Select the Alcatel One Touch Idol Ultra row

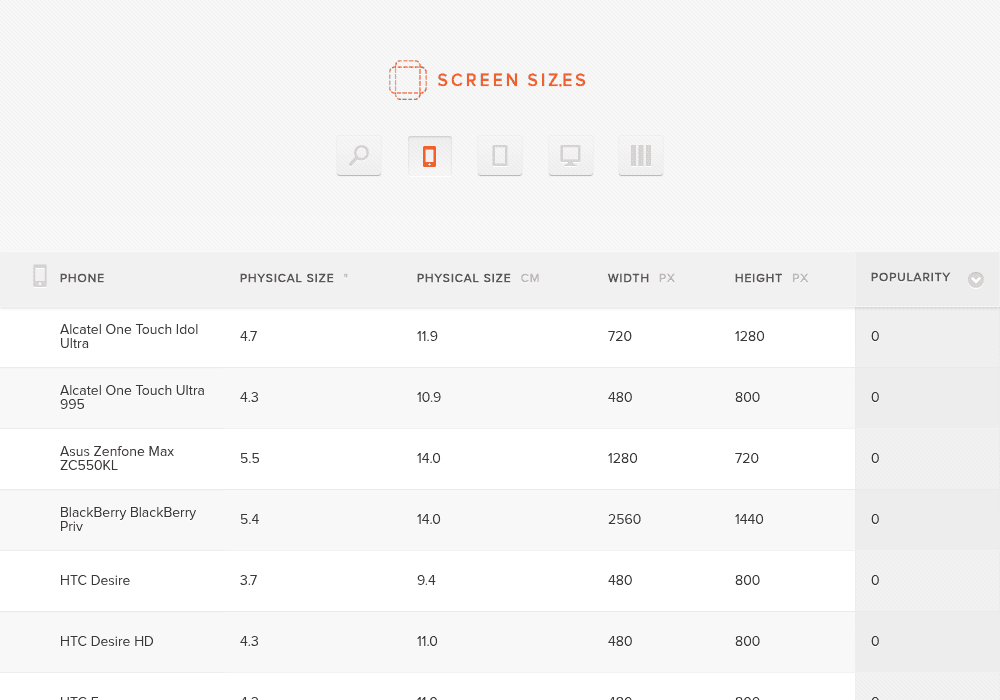click(427, 337)
